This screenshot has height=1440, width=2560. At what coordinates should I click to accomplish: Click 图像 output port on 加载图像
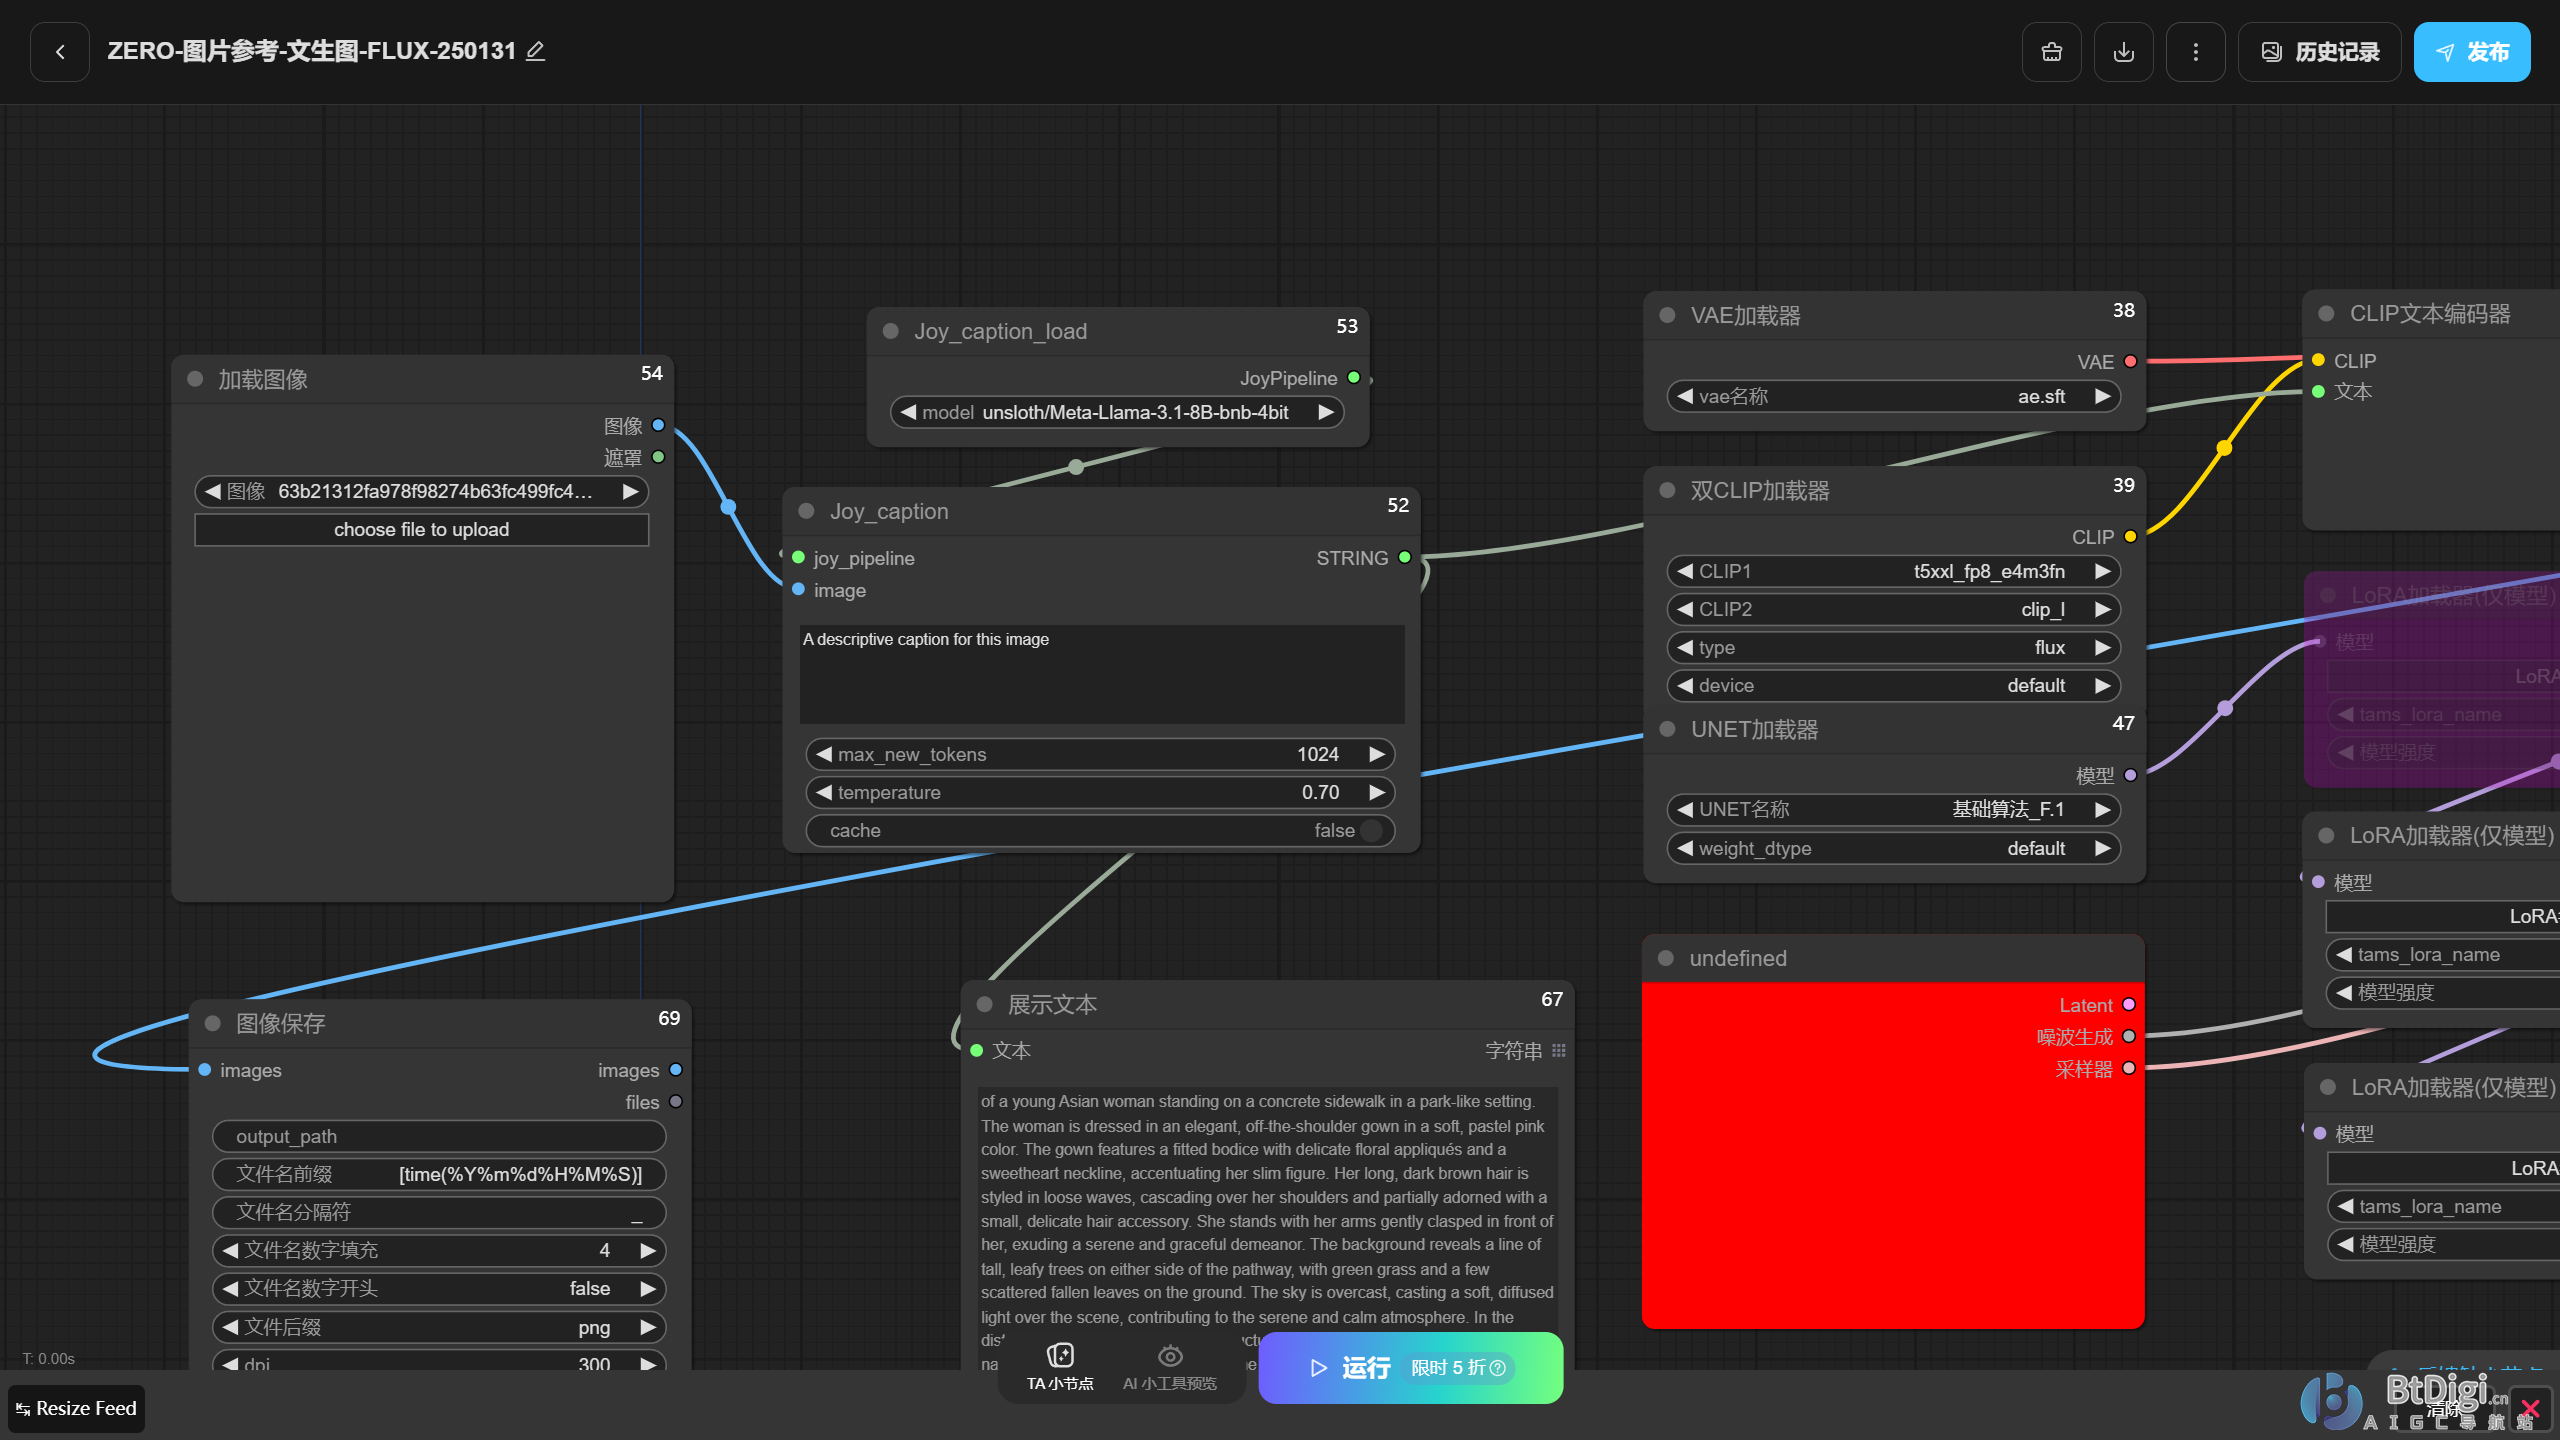(x=658, y=425)
